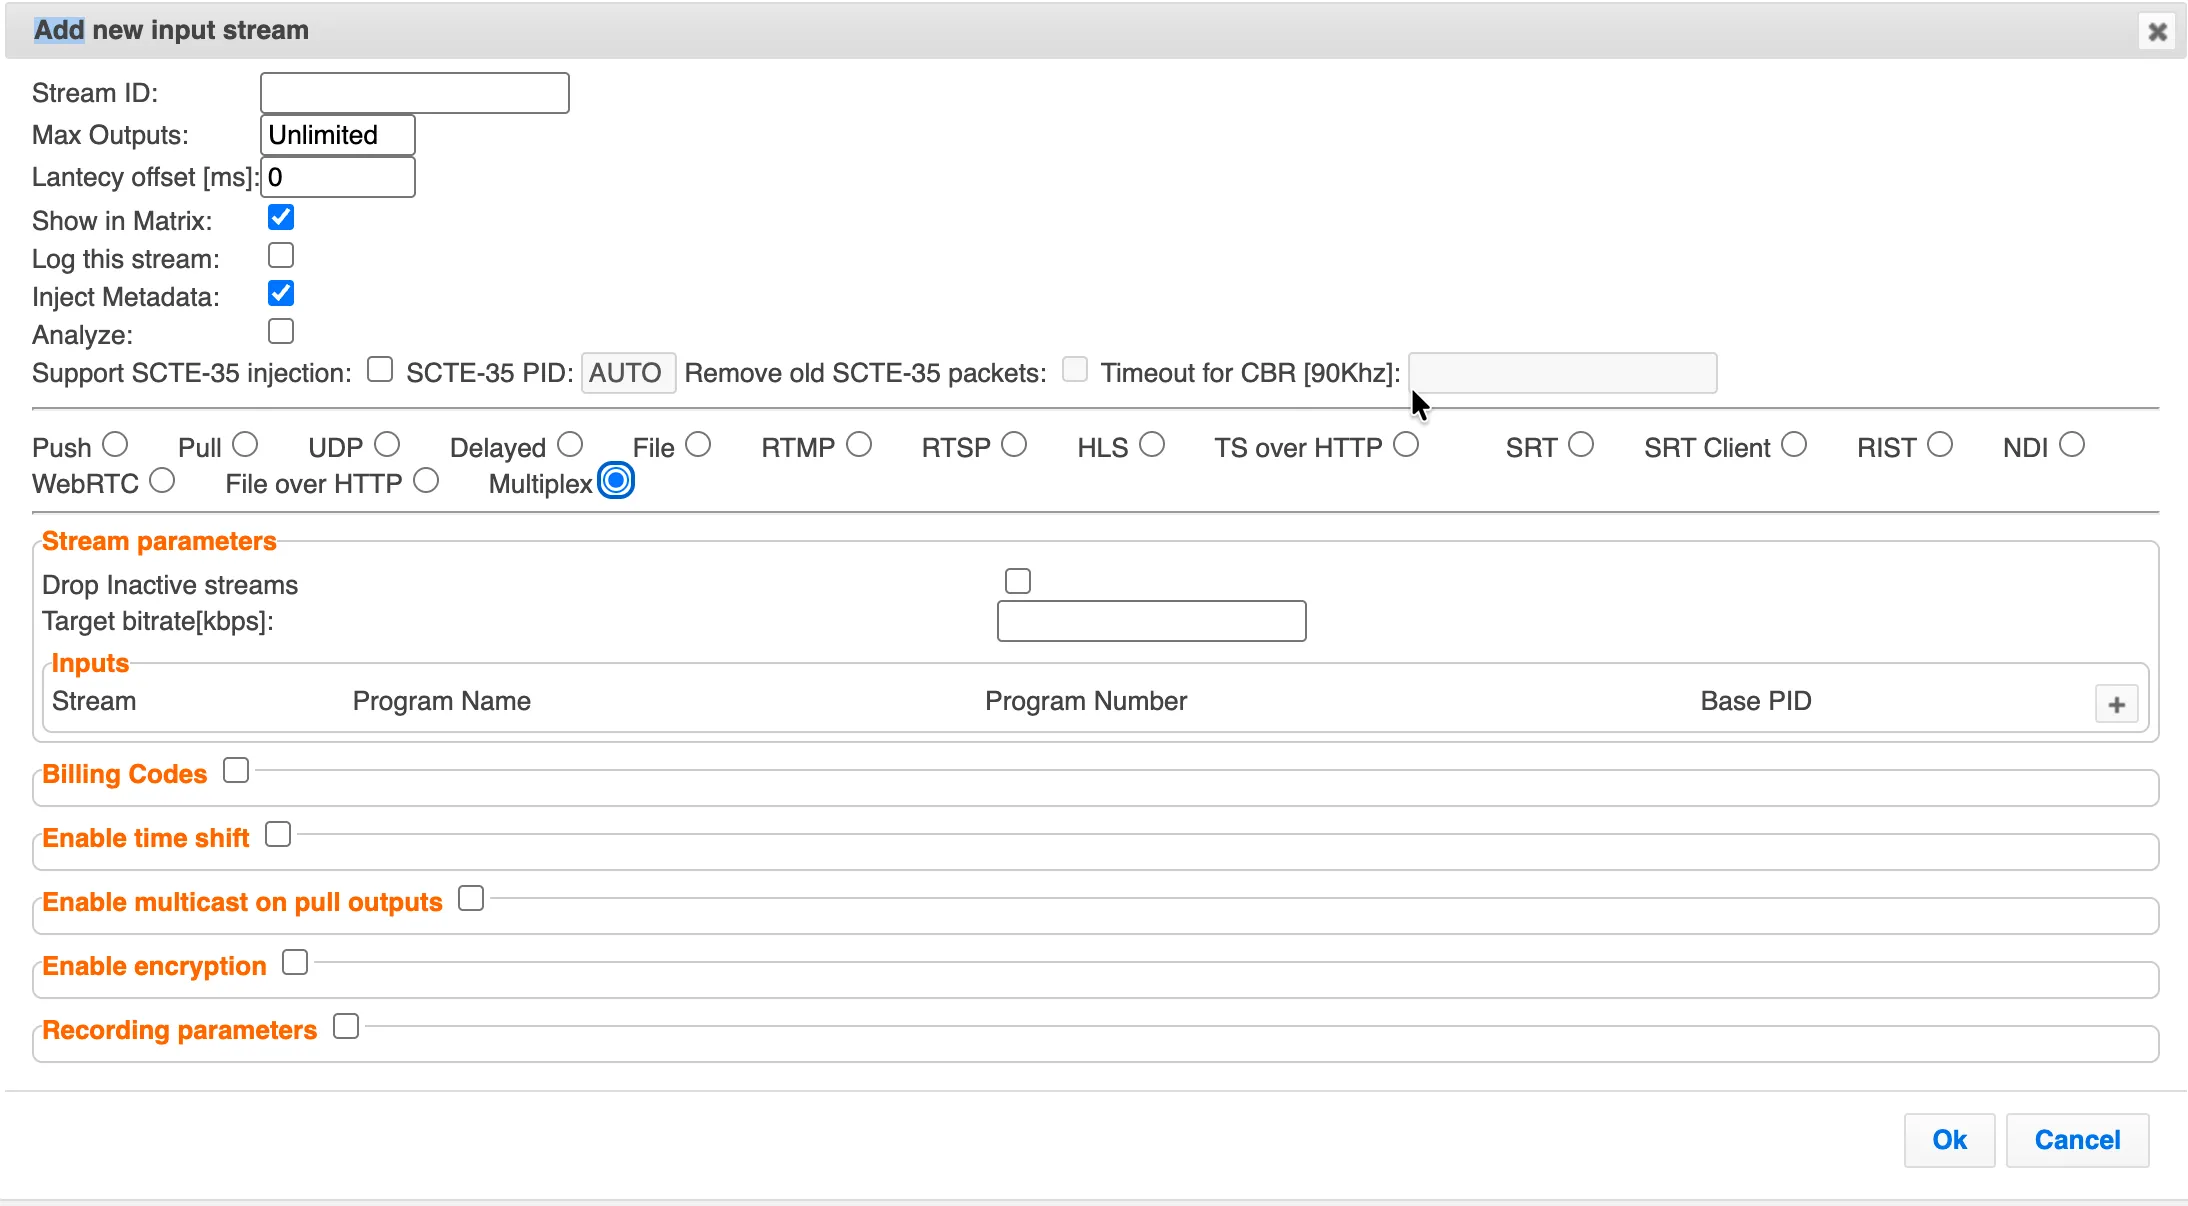Select the Delayed radio option
Screen dimensions: 2188x1206
point(570,444)
